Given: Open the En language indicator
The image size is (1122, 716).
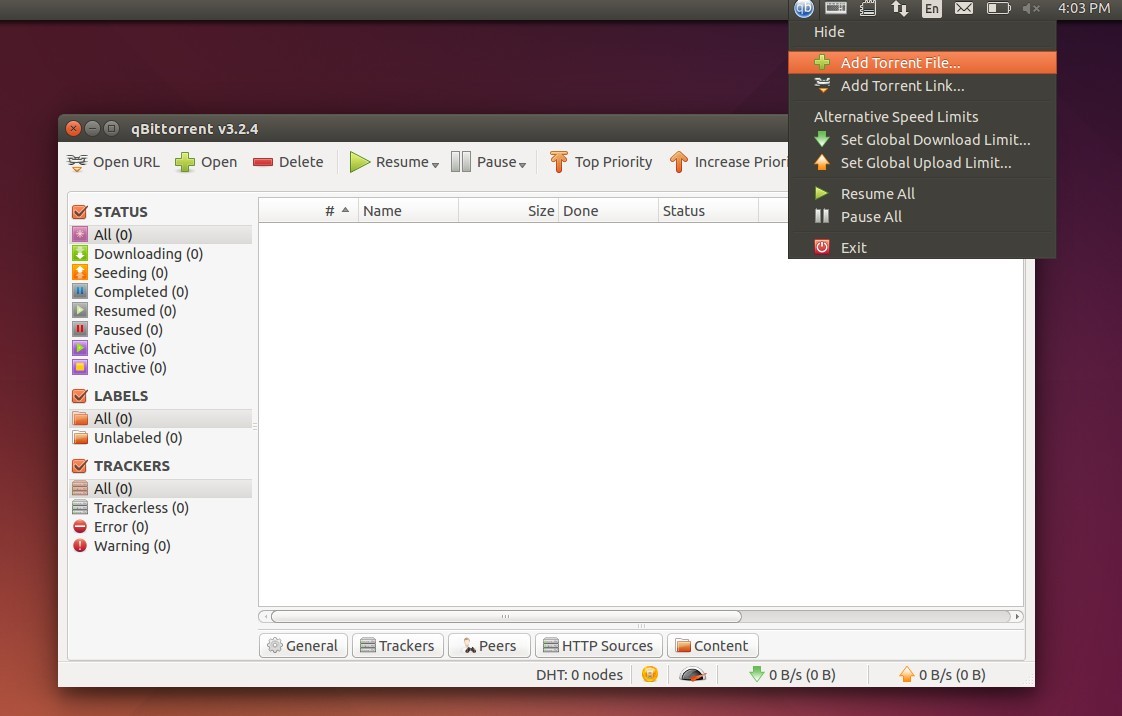Looking at the screenshot, I should (932, 9).
